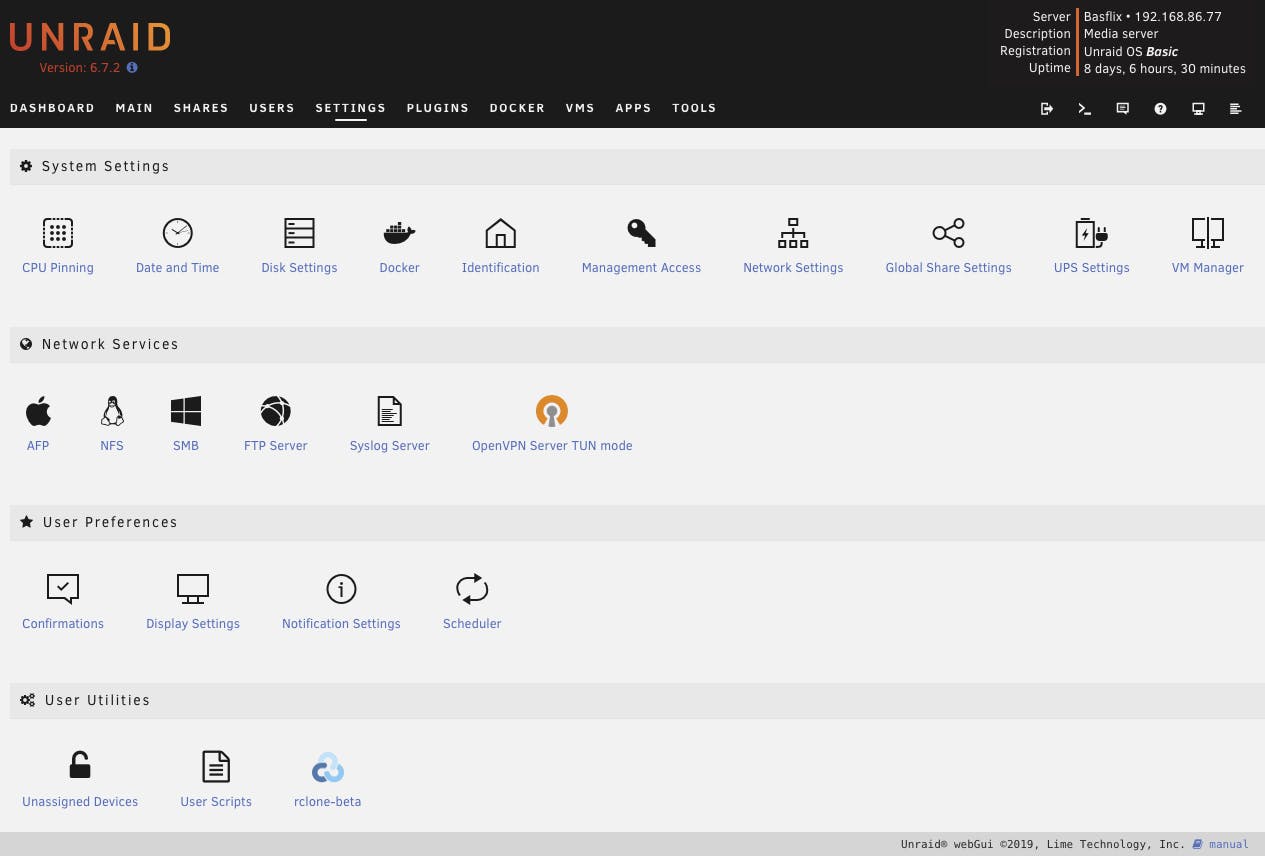1265x856 pixels.
Task: Click the uptime value text
Action: 1165,69
